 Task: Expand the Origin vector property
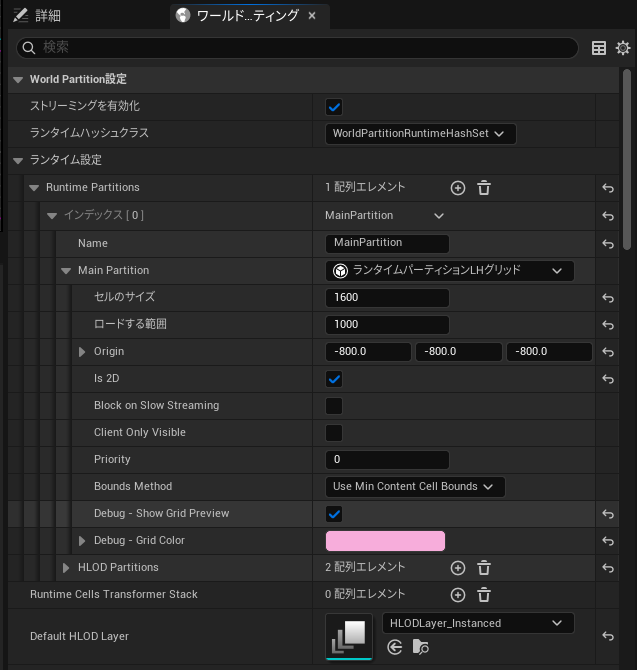pyautogui.click(x=82, y=352)
